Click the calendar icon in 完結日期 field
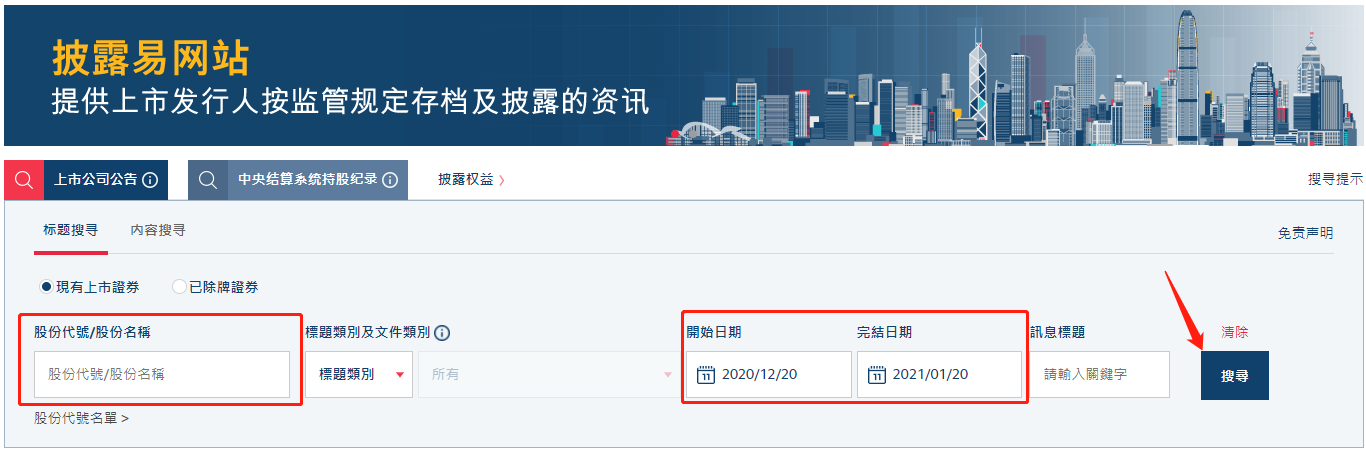 tap(877, 375)
